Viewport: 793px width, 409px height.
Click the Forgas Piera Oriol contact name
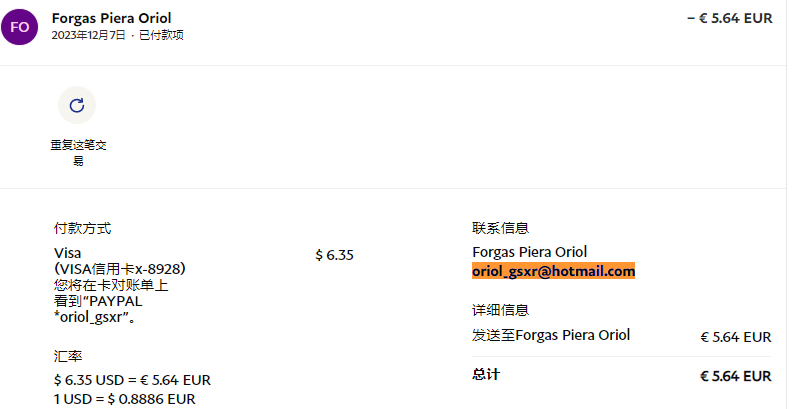click(529, 252)
